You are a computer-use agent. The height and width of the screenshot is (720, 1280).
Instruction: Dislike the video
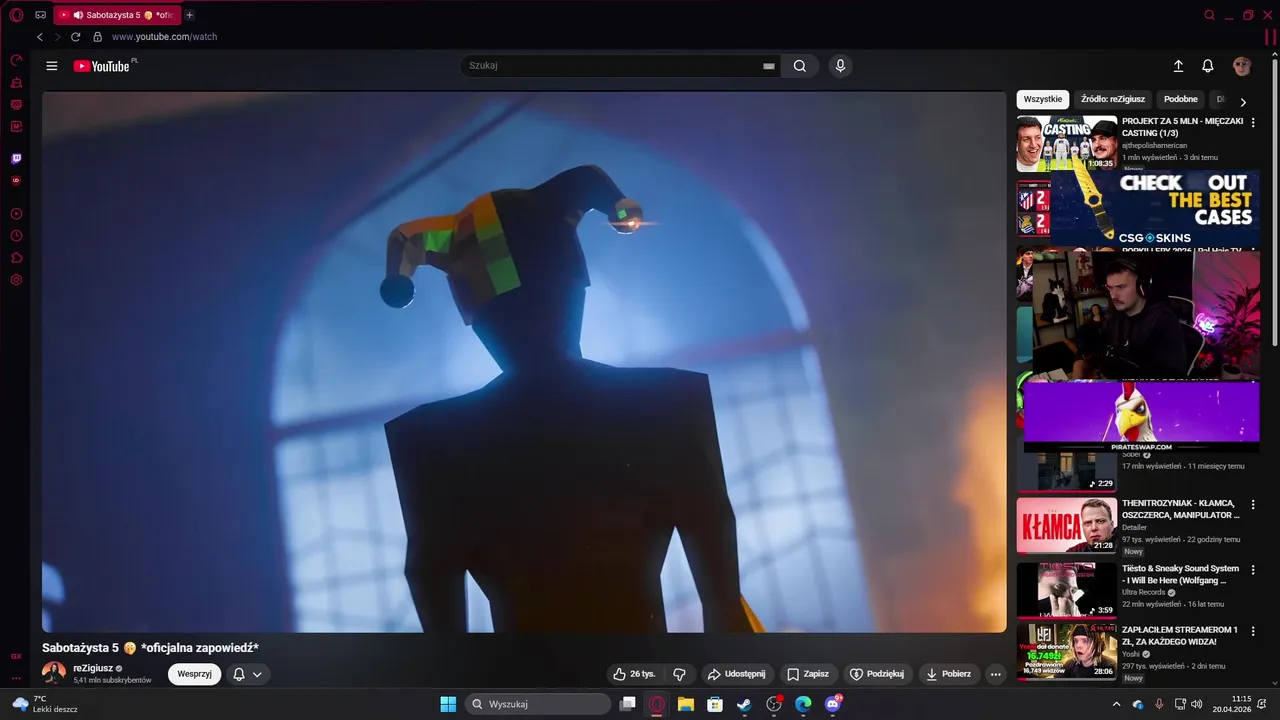(679, 674)
